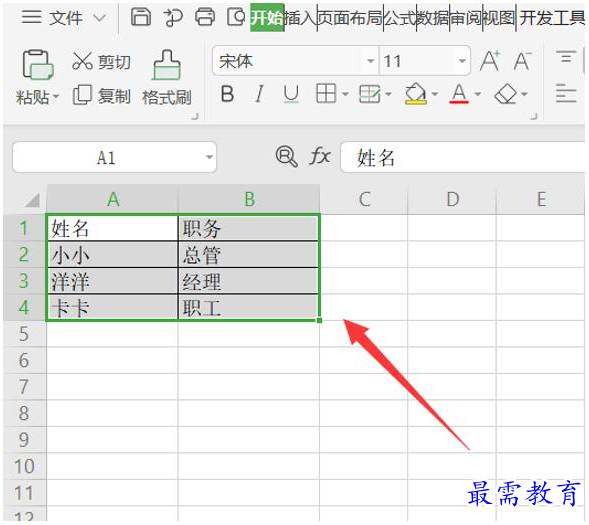Click the top align icon
Screen dimensions: 589x525
click(x=566, y=57)
